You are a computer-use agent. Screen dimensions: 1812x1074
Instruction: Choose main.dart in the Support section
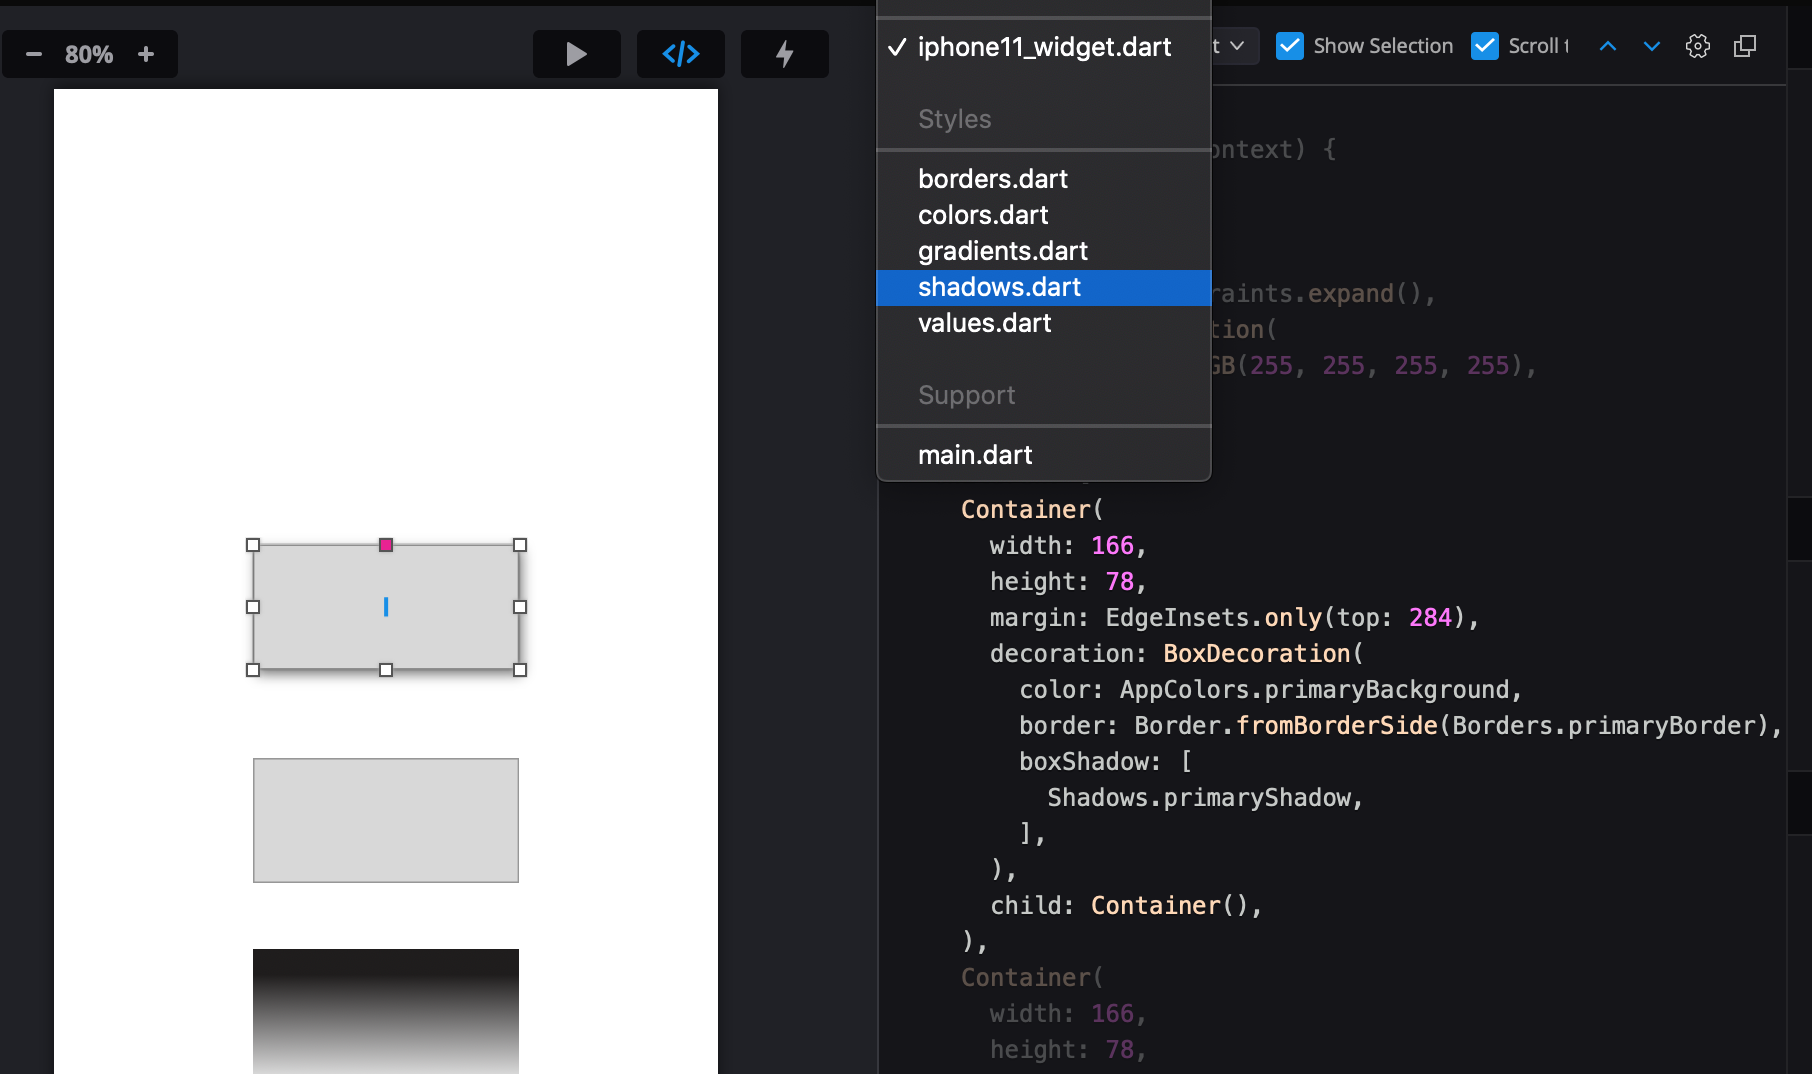pos(975,456)
